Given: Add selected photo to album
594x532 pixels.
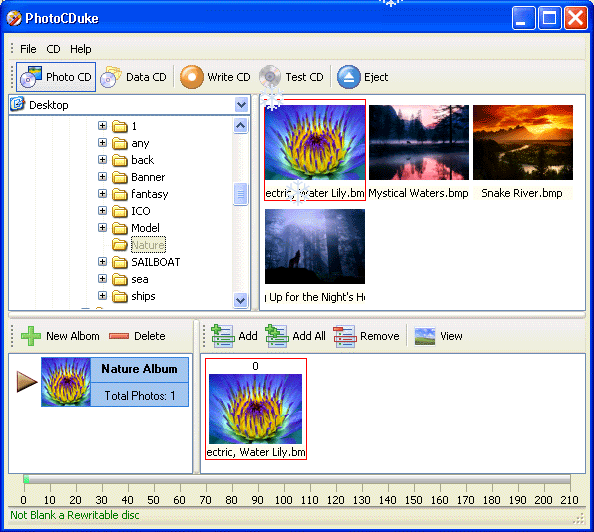Looking at the screenshot, I should (234, 336).
